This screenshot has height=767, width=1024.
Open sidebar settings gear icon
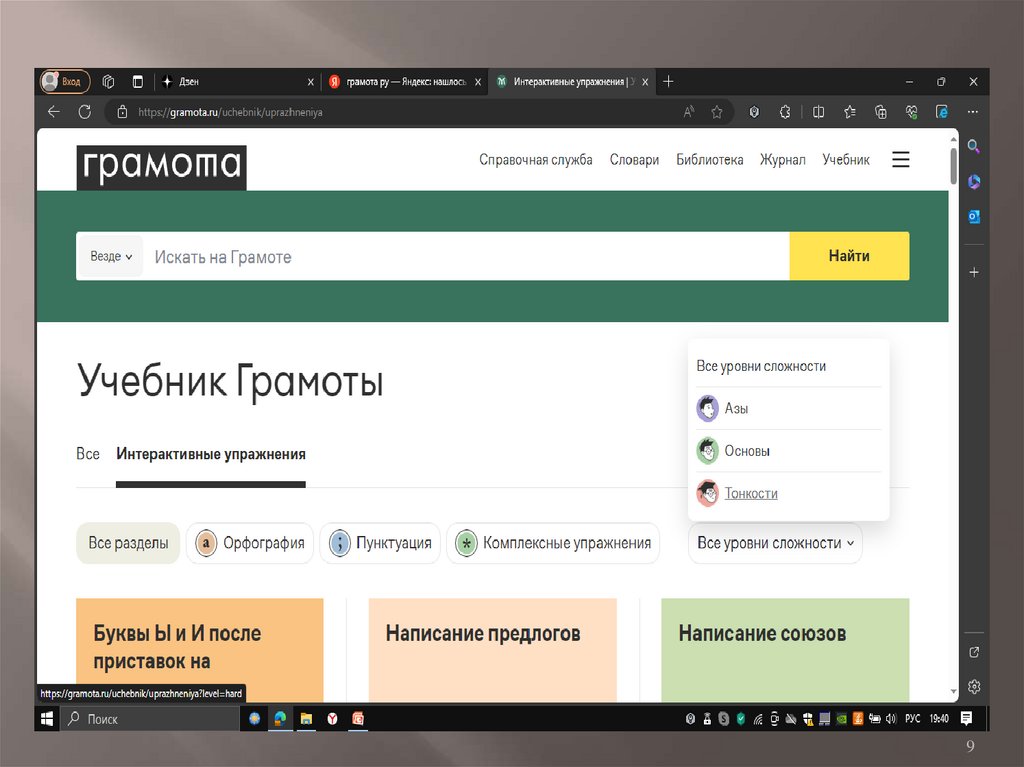click(x=973, y=687)
